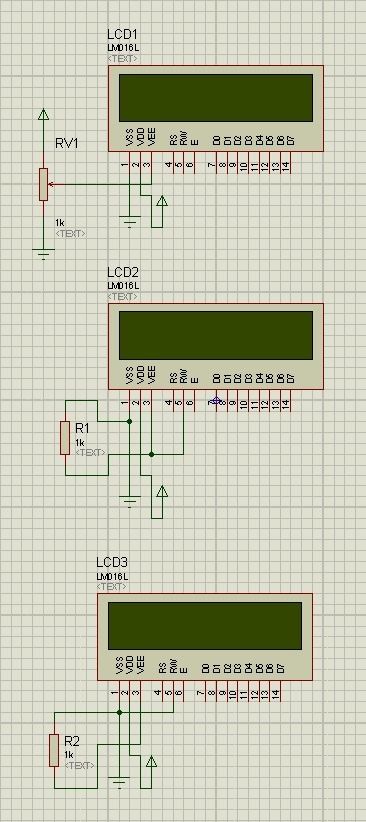Click the 1k value of R2
This screenshot has width=366, height=822.
(x=69, y=754)
